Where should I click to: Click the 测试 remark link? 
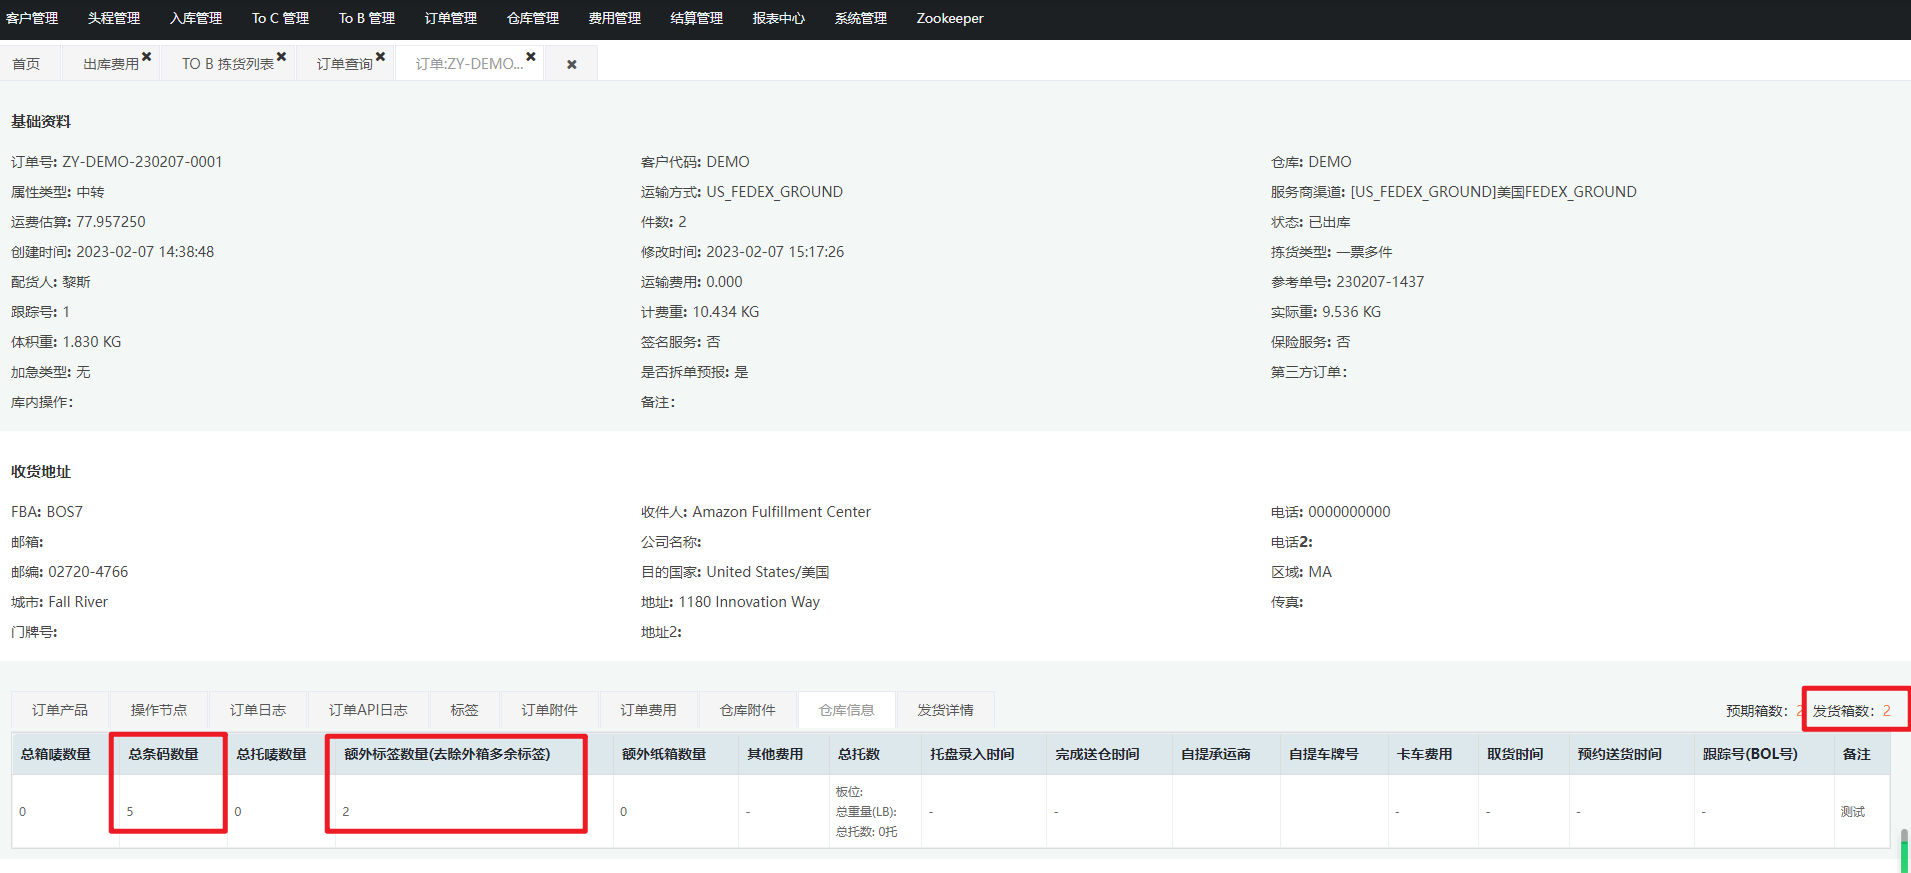(1853, 812)
